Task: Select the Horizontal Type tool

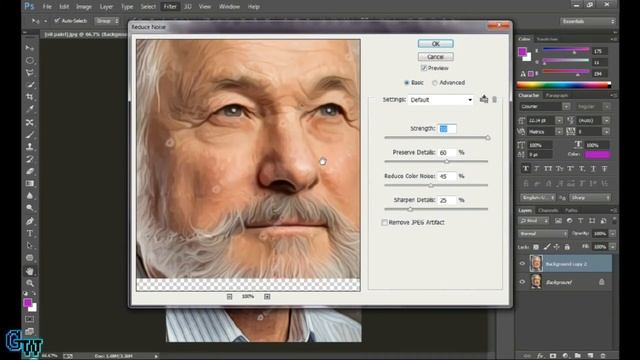Action: pos(29,233)
